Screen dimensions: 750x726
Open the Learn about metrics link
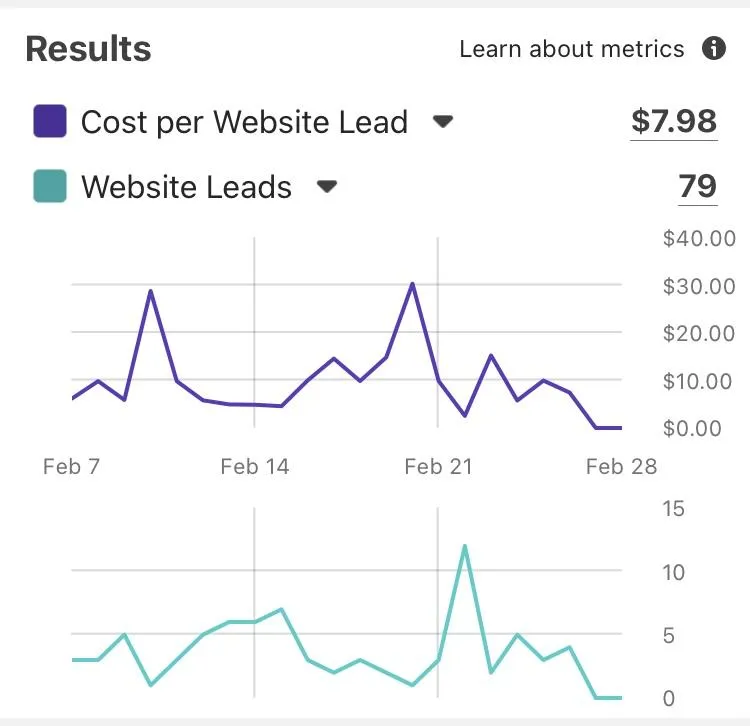tap(572, 49)
